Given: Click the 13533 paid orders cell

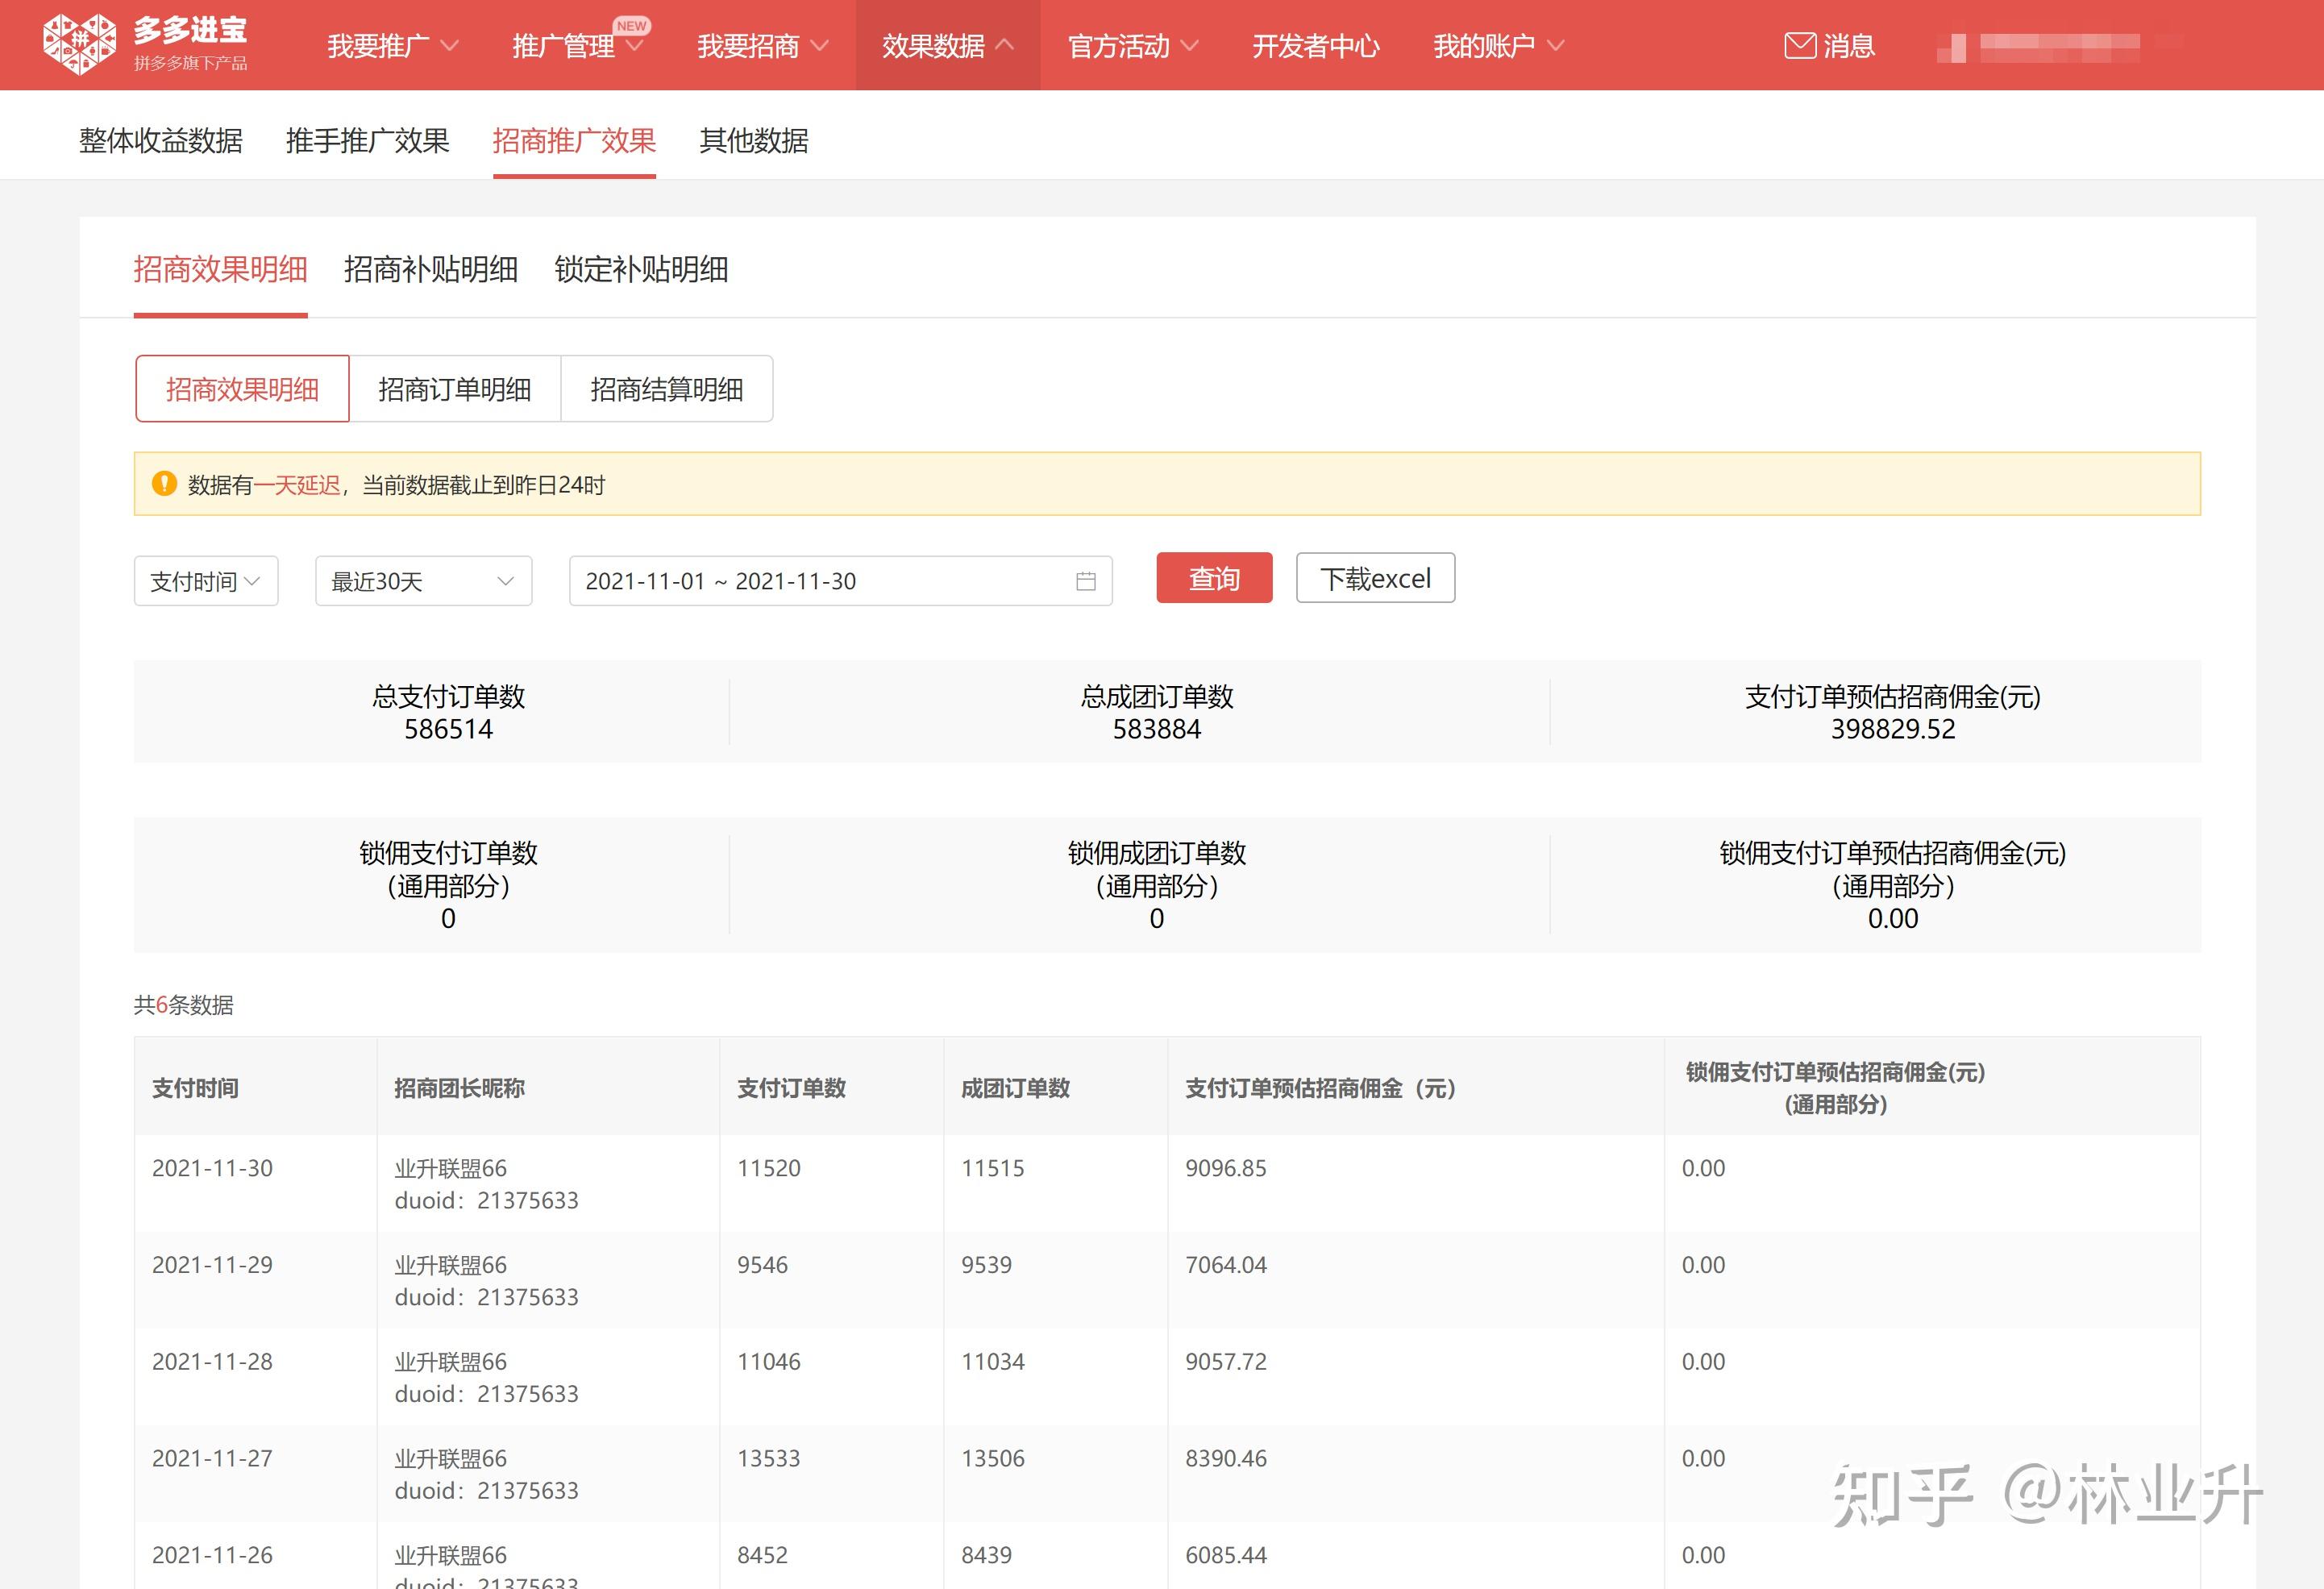Looking at the screenshot, I should [x=769, y=1459].
